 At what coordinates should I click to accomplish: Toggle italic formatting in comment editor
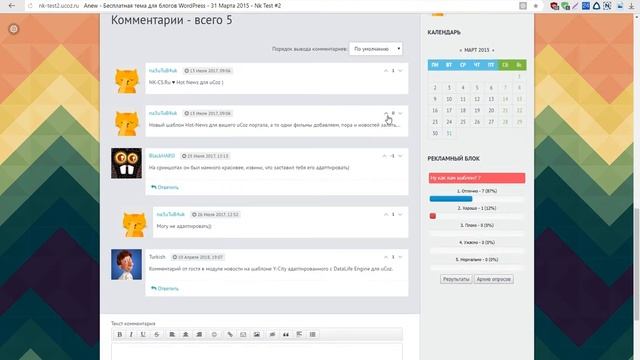coord(131,334)
